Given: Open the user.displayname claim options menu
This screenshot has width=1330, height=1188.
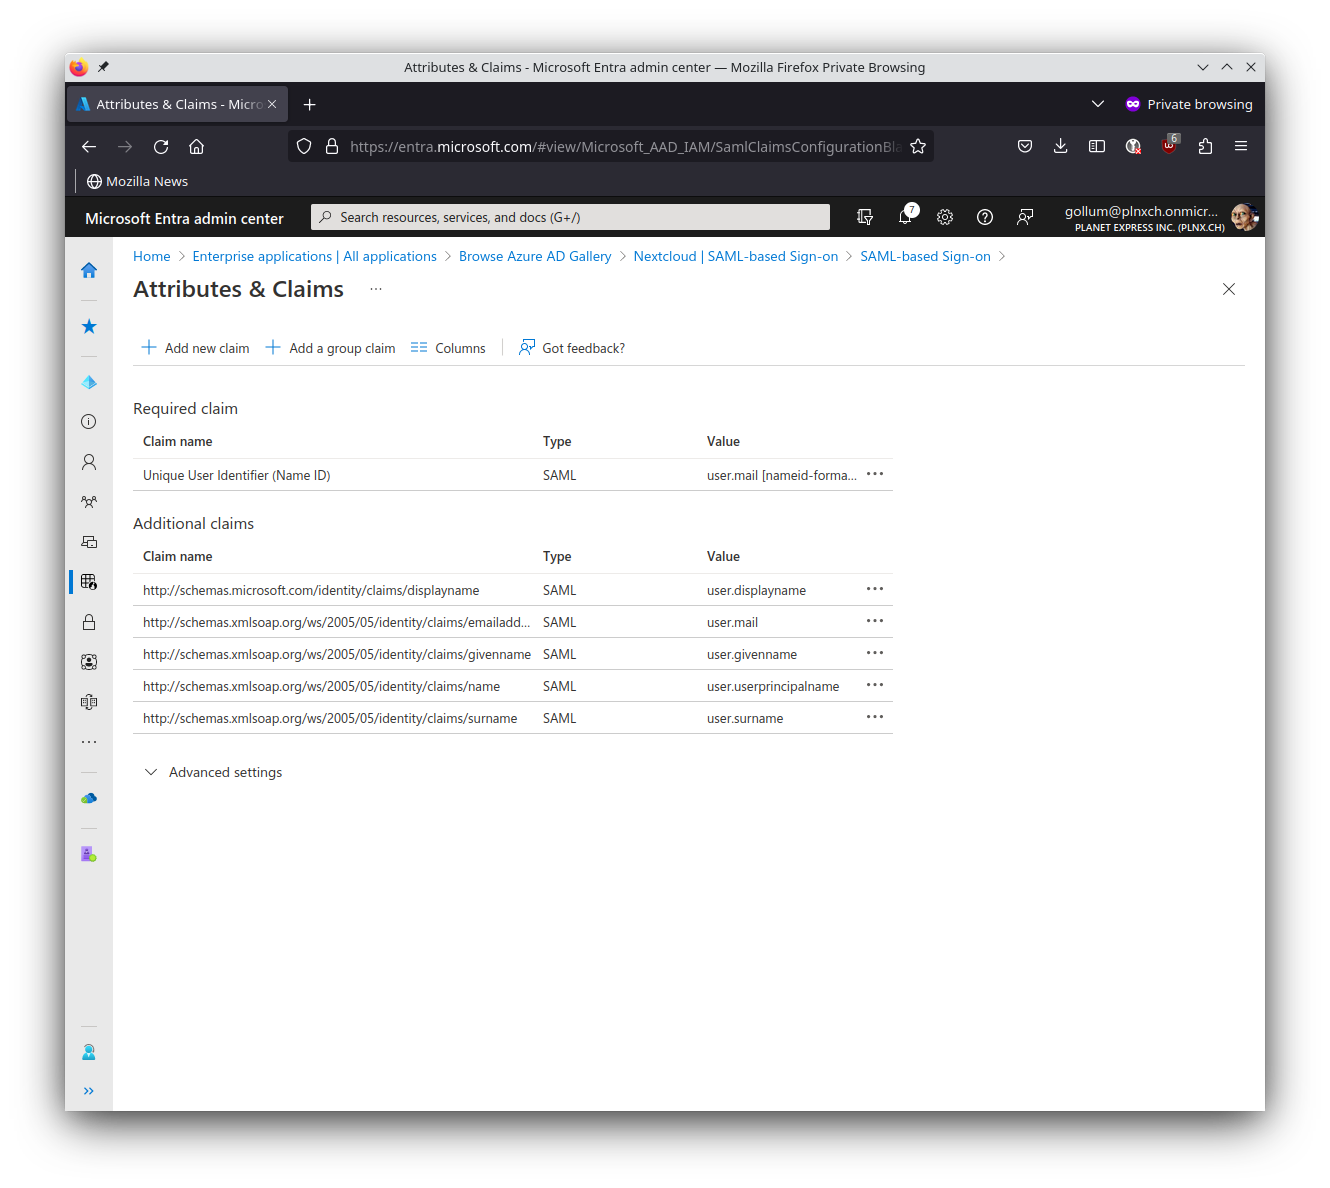Looking at the screenshot, I should tap(874, 589).
